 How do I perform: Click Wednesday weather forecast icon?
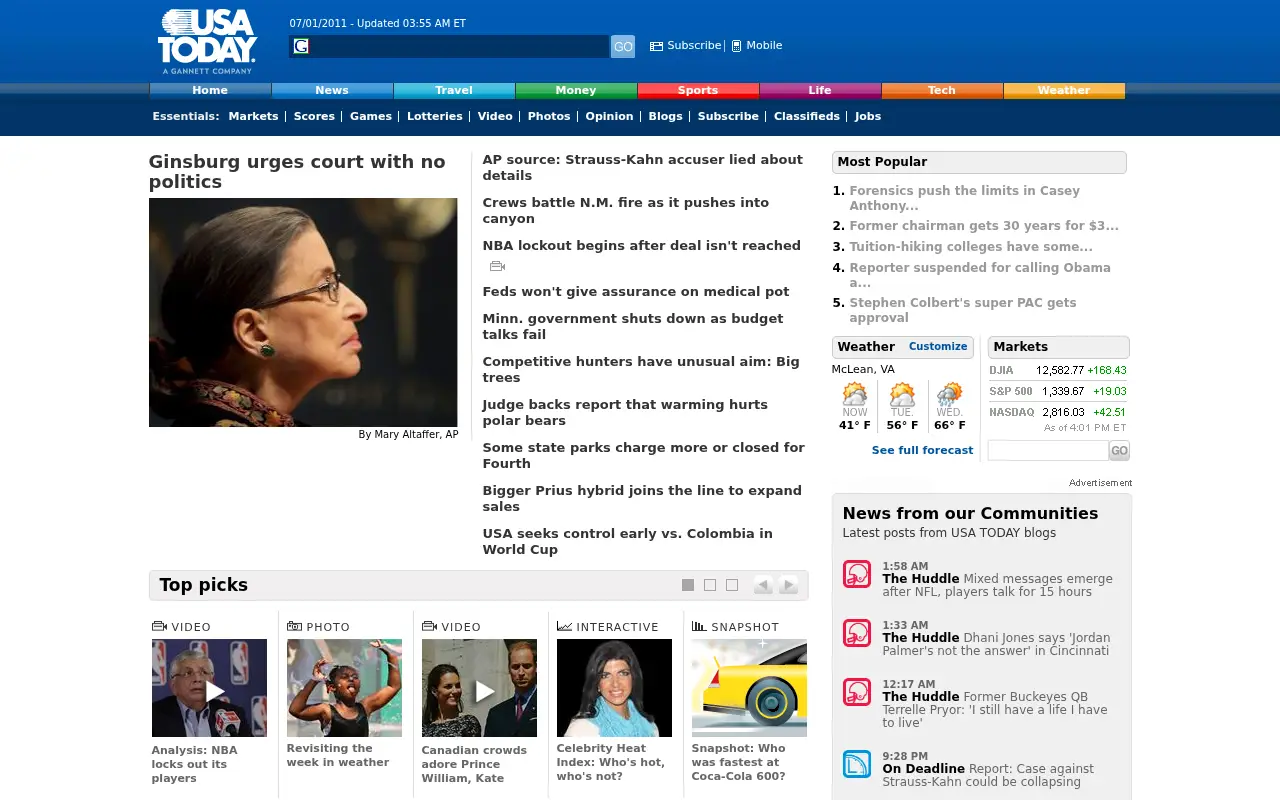click(x=949, y=394)
